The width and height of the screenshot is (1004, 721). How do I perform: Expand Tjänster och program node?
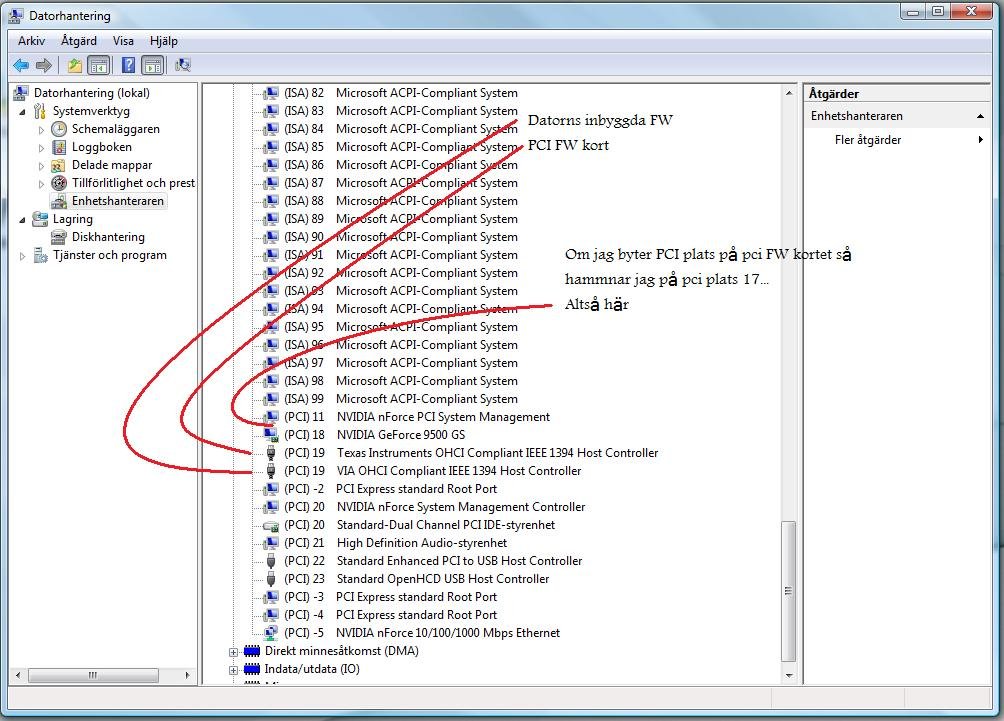pos(23,256)
